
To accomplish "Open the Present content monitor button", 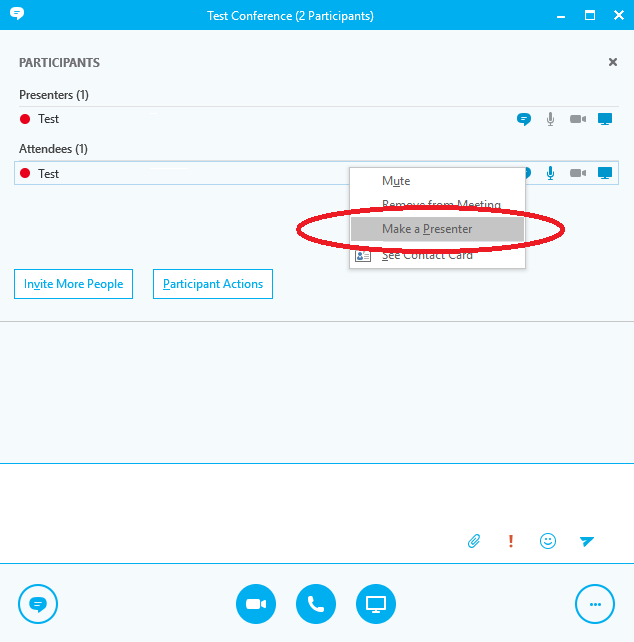I will click(376, 604).
